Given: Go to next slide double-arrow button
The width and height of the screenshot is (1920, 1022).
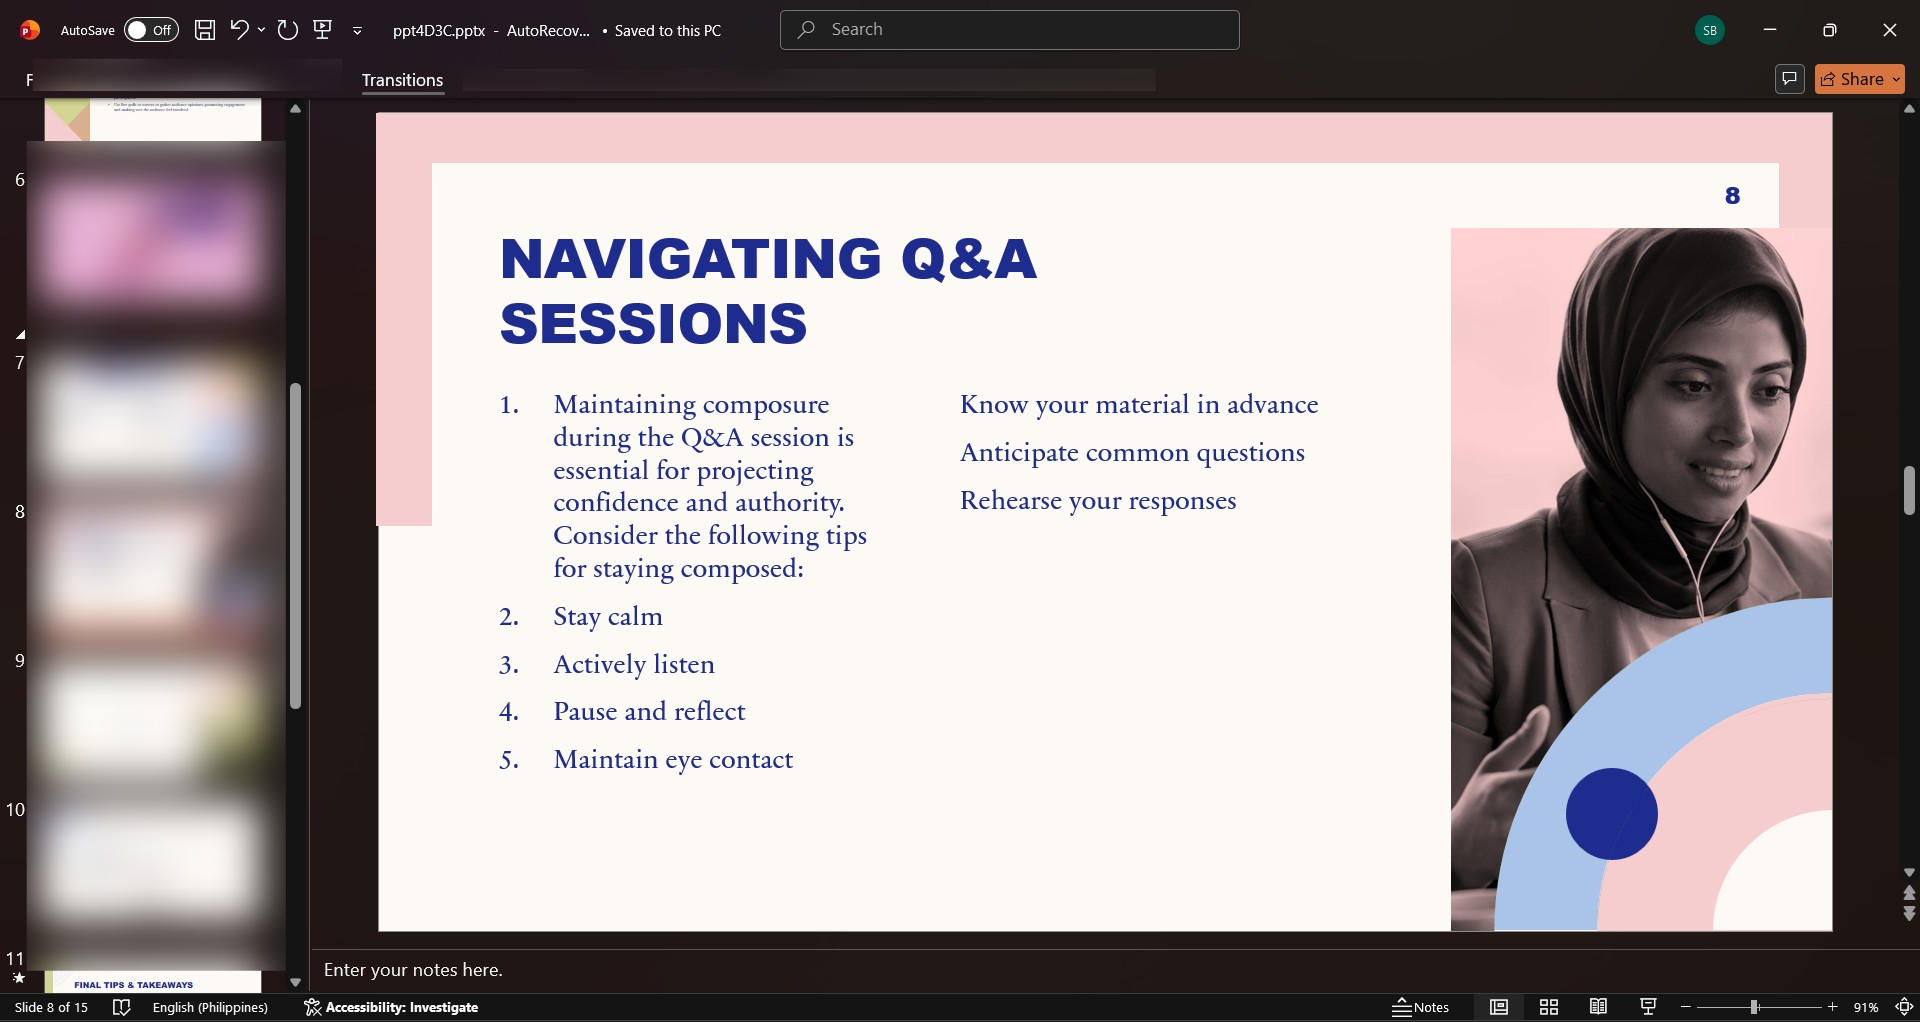Looking at the screenshot, I should click(x=1909, y=913).
